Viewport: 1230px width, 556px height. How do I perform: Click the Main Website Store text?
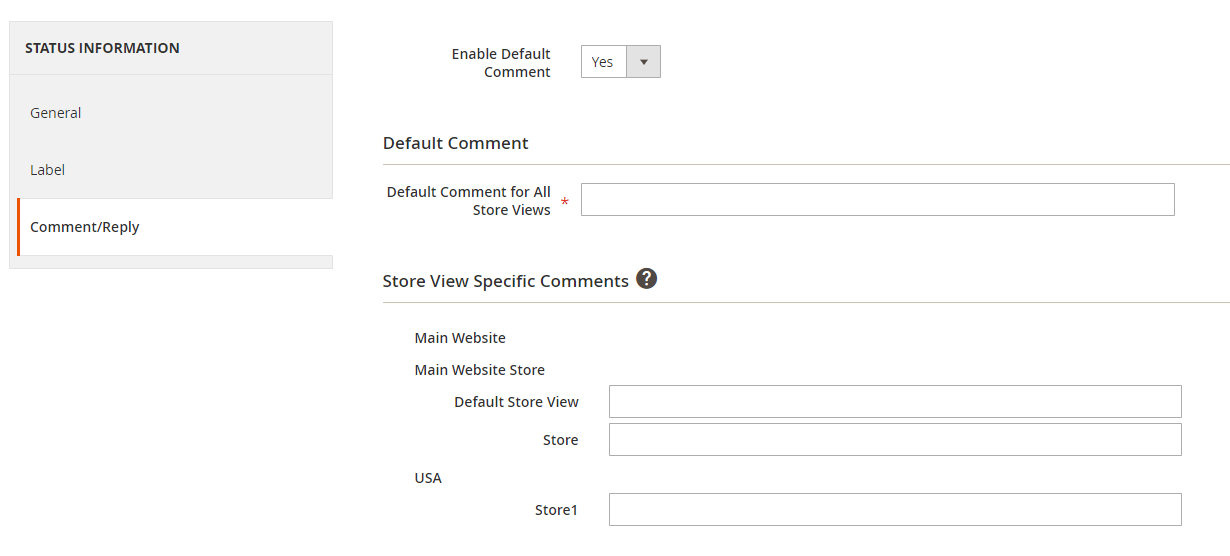(479, 370)
